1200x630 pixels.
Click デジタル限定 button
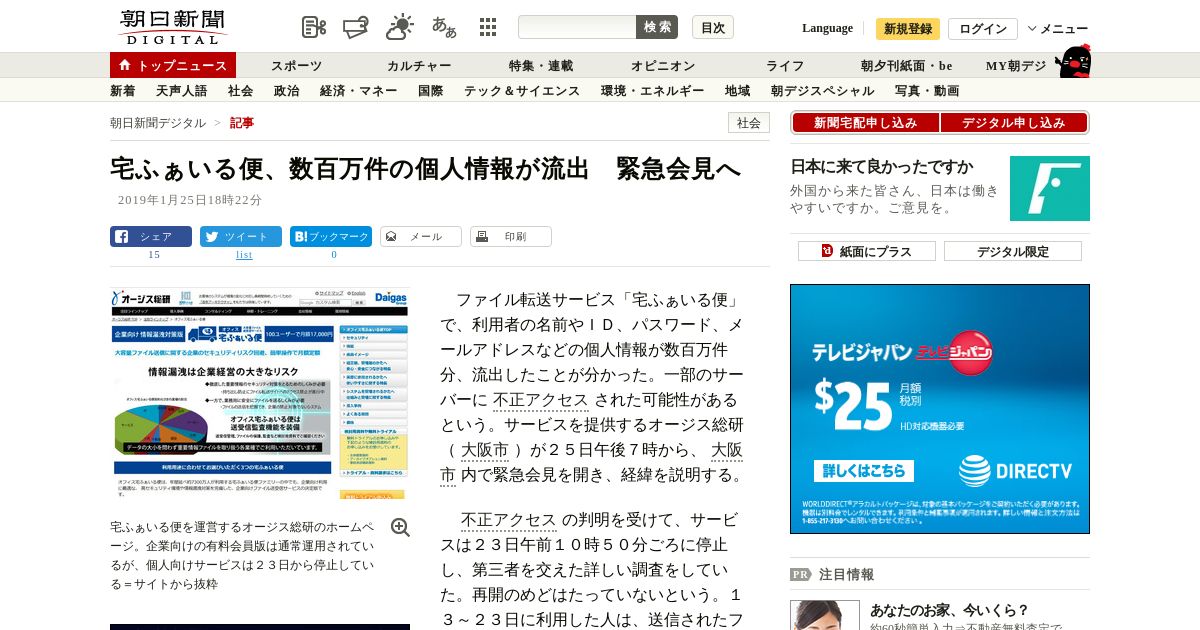point(1013,251)
